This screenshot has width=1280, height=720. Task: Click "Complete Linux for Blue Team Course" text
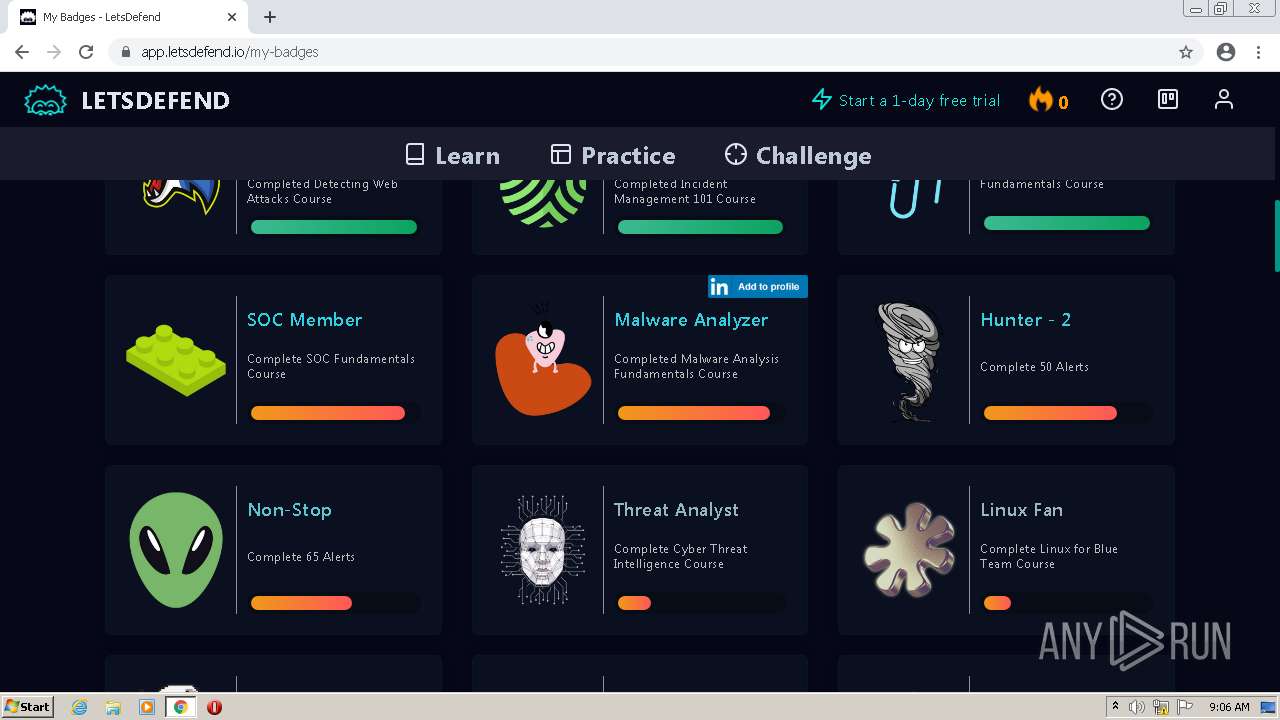[1049, 556]
